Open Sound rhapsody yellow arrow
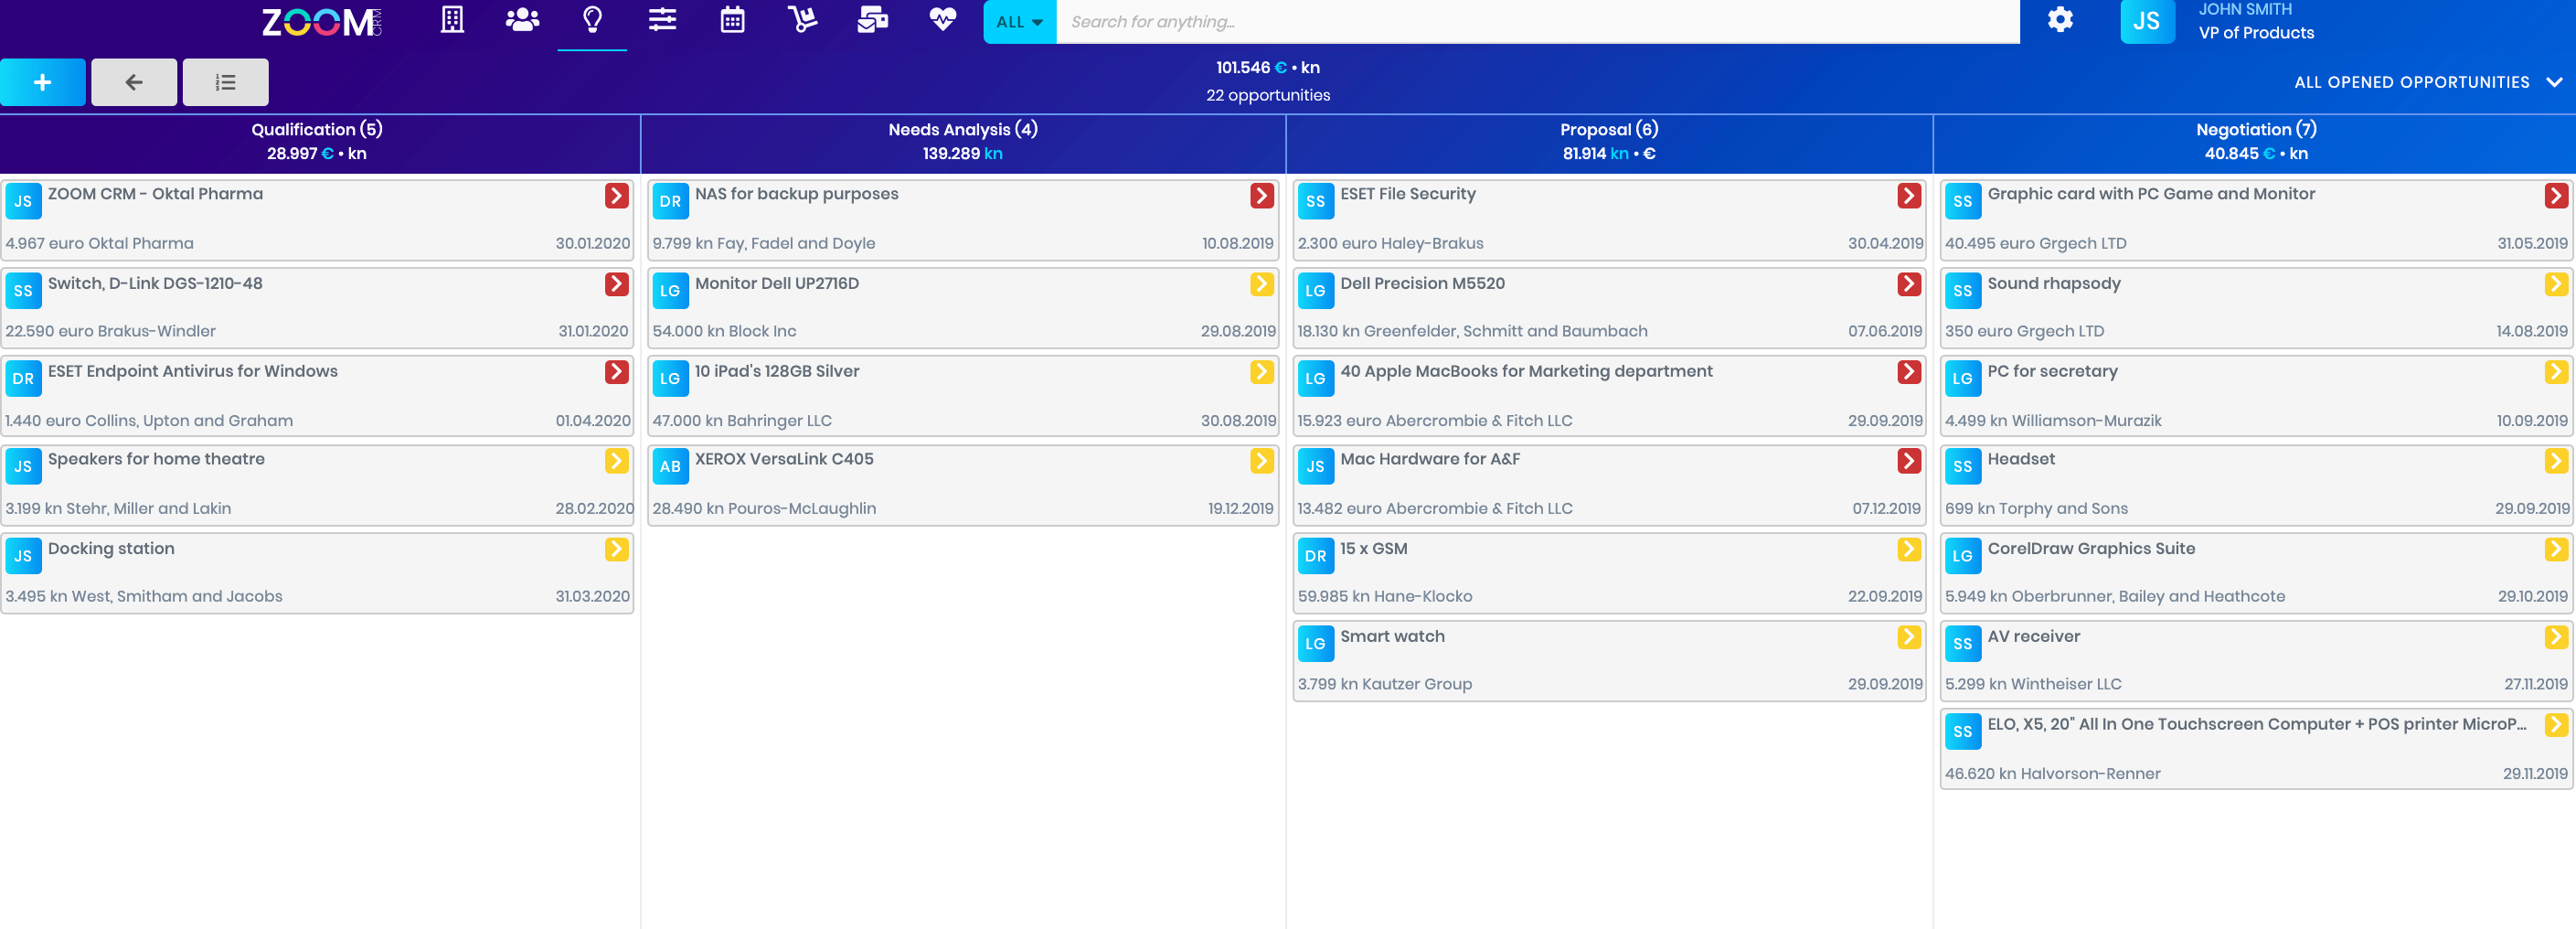Viewport: 2576px width, 929px height. (x=2556, y=284)
